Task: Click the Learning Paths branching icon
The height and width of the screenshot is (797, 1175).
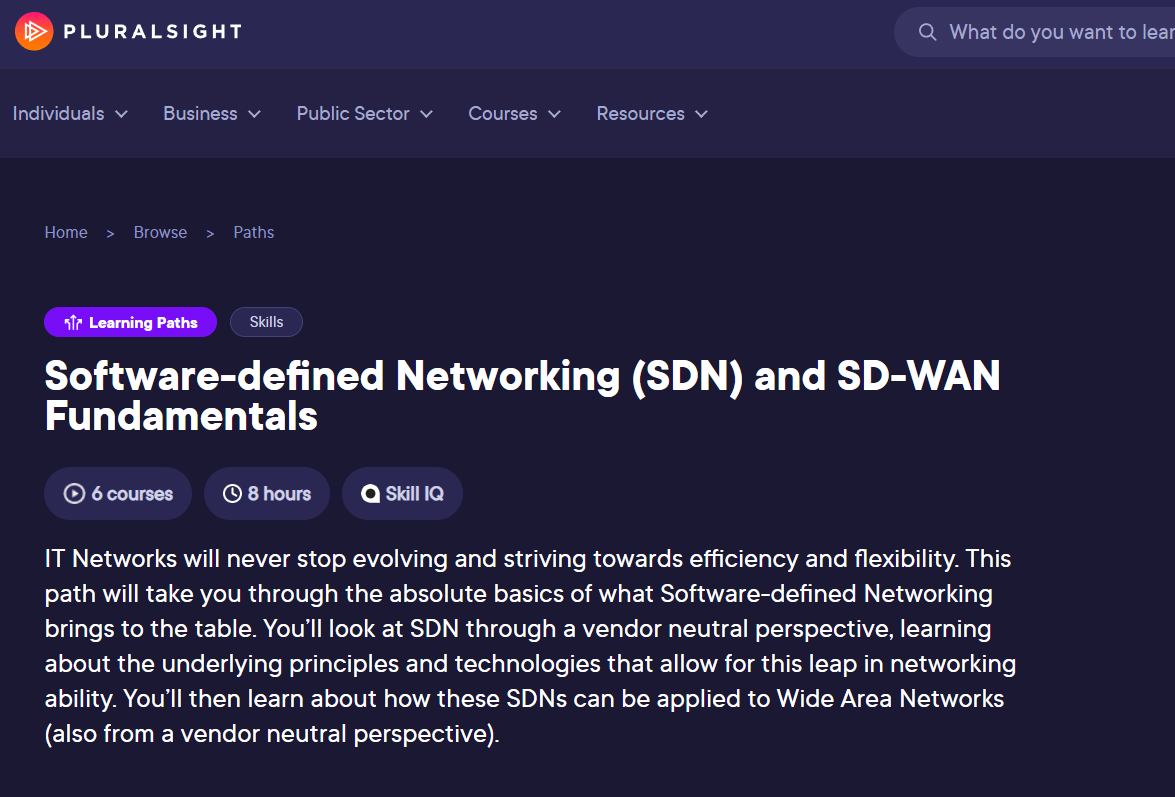Action: click(73, 322)
